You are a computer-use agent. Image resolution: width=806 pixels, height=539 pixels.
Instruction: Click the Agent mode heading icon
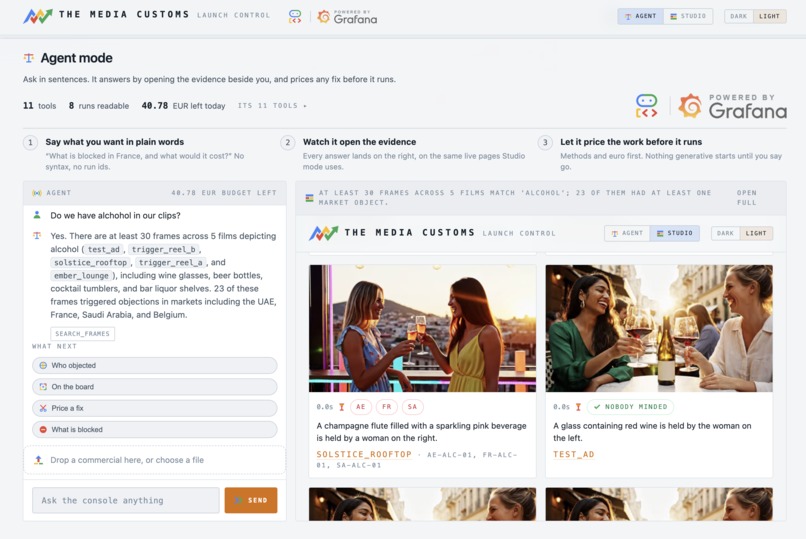click(29, 58)
